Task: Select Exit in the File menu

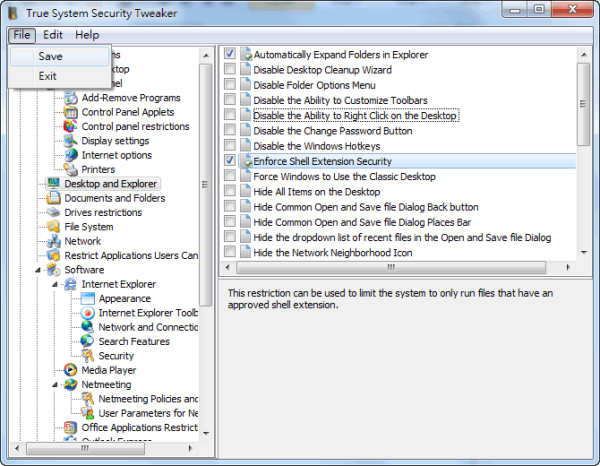Action: tap(48, 76)
